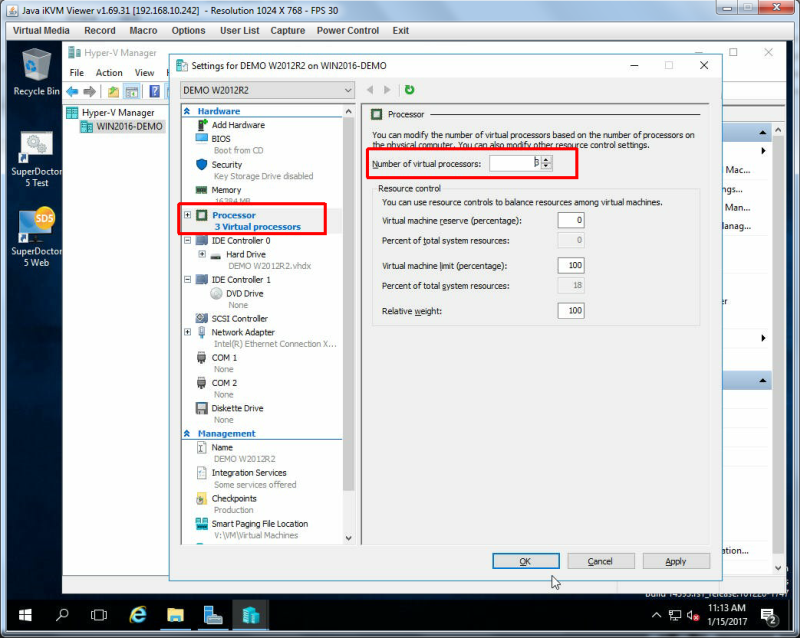The width and height of the screenshot is (800, 638).
Task: Increase the number of virtual processors
Action: [x=546, y=160]
